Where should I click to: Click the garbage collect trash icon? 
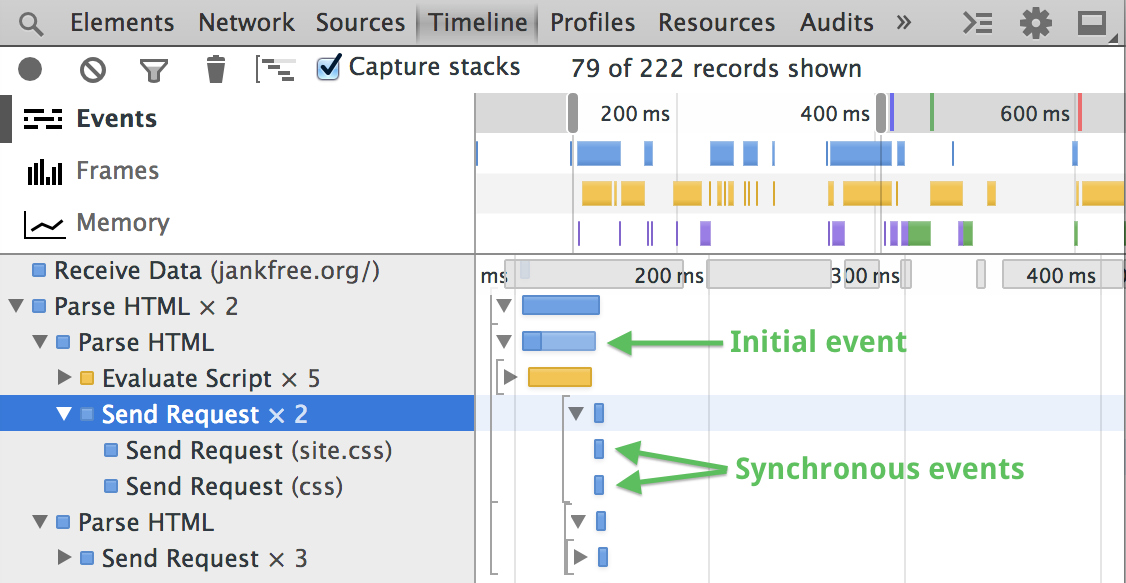click(215, 69)
